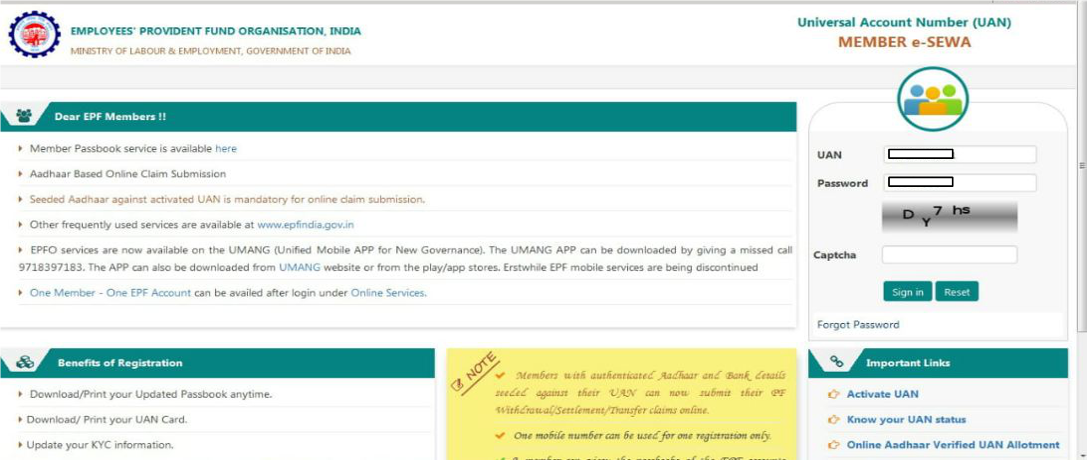Viewport: 1087px width, 460px height.
Task: Open Member Passbook 'here' link
Action: 226,149
